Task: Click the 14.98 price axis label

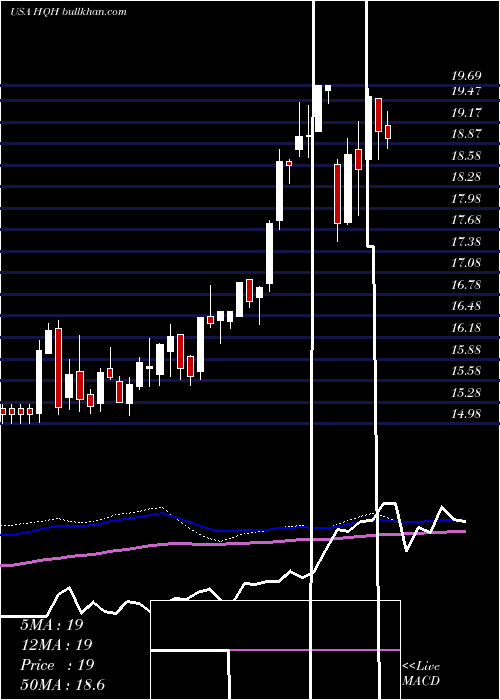Action: tap(467, 414)
